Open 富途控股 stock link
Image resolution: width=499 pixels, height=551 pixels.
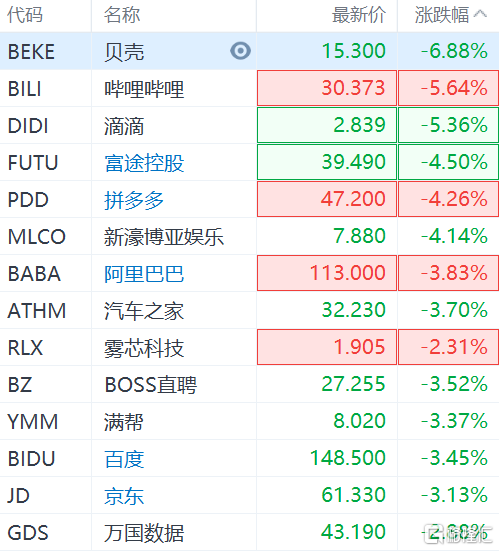click(144, 163)
